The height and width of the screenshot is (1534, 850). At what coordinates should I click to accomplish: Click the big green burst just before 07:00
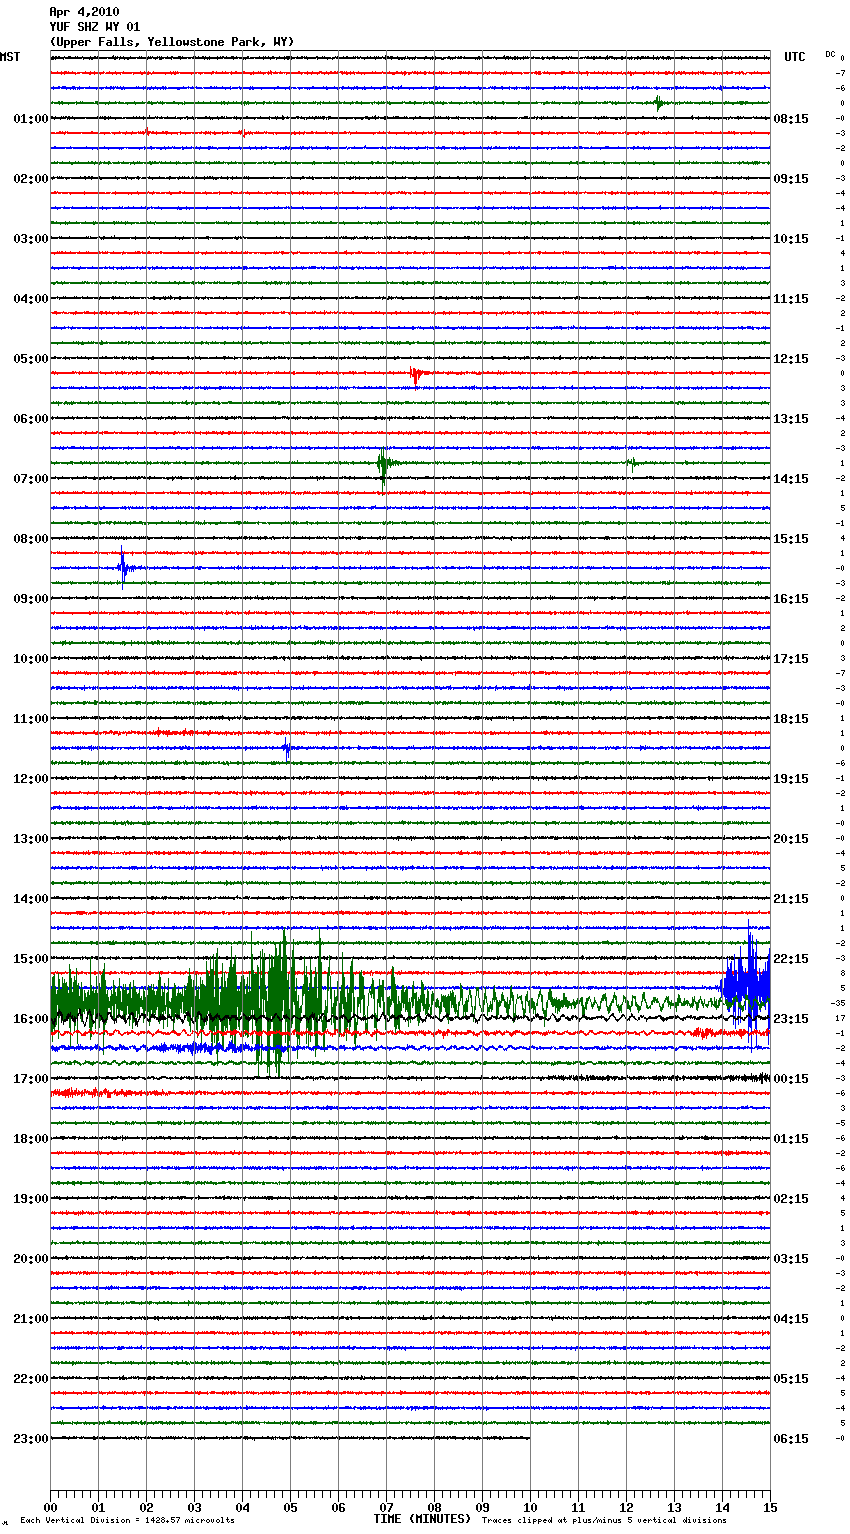pyautogui.click(x=383, y=463)
